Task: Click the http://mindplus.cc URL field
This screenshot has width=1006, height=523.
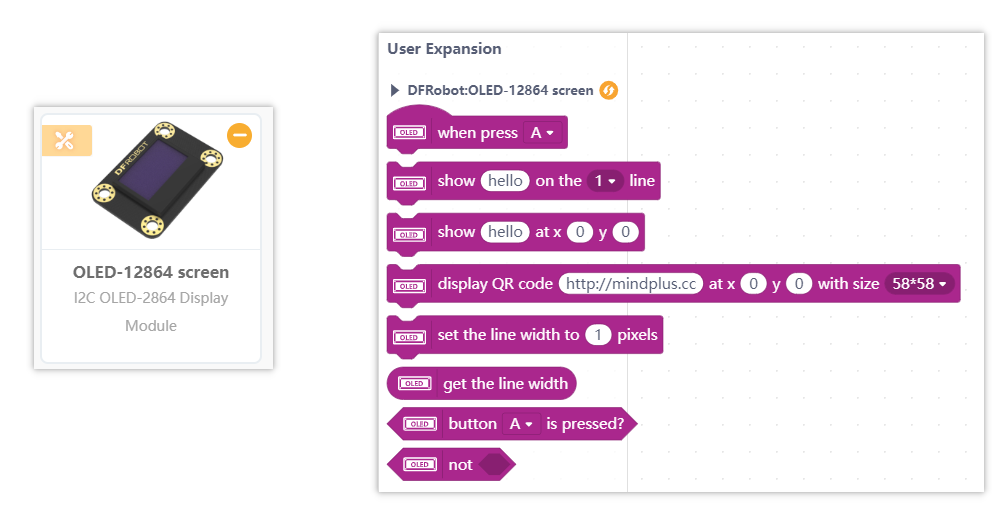Action: click(630, 284)
